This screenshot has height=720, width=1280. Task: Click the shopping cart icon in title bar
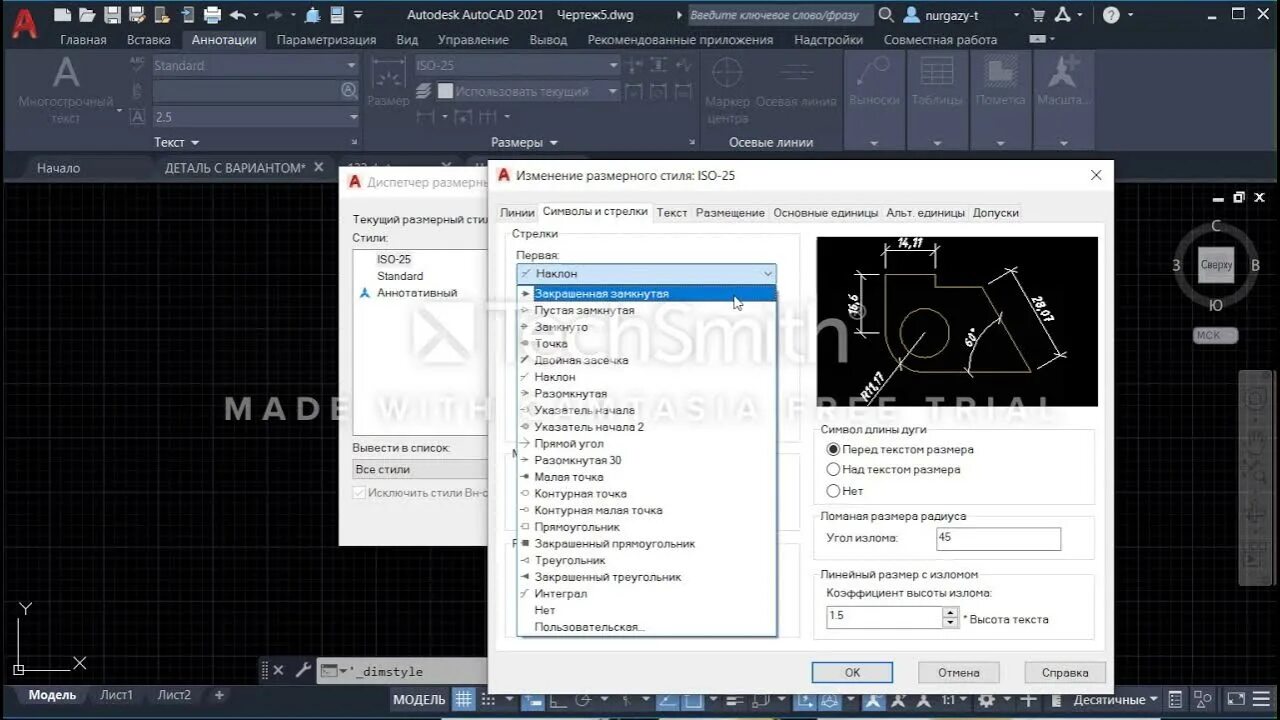coord(1038,15)
